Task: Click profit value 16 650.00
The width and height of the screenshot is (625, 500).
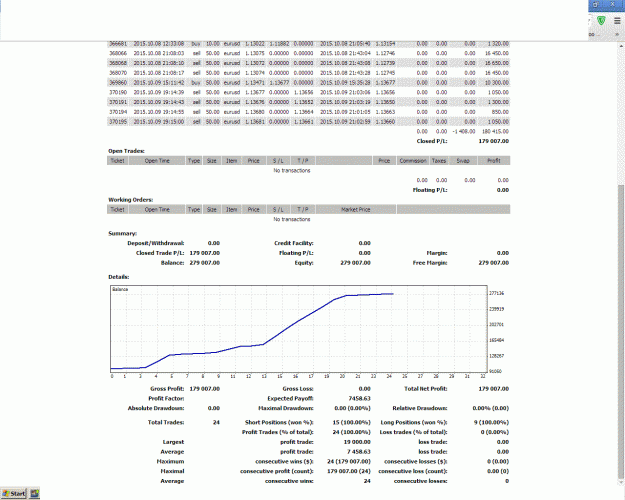Action: point(497,63)
